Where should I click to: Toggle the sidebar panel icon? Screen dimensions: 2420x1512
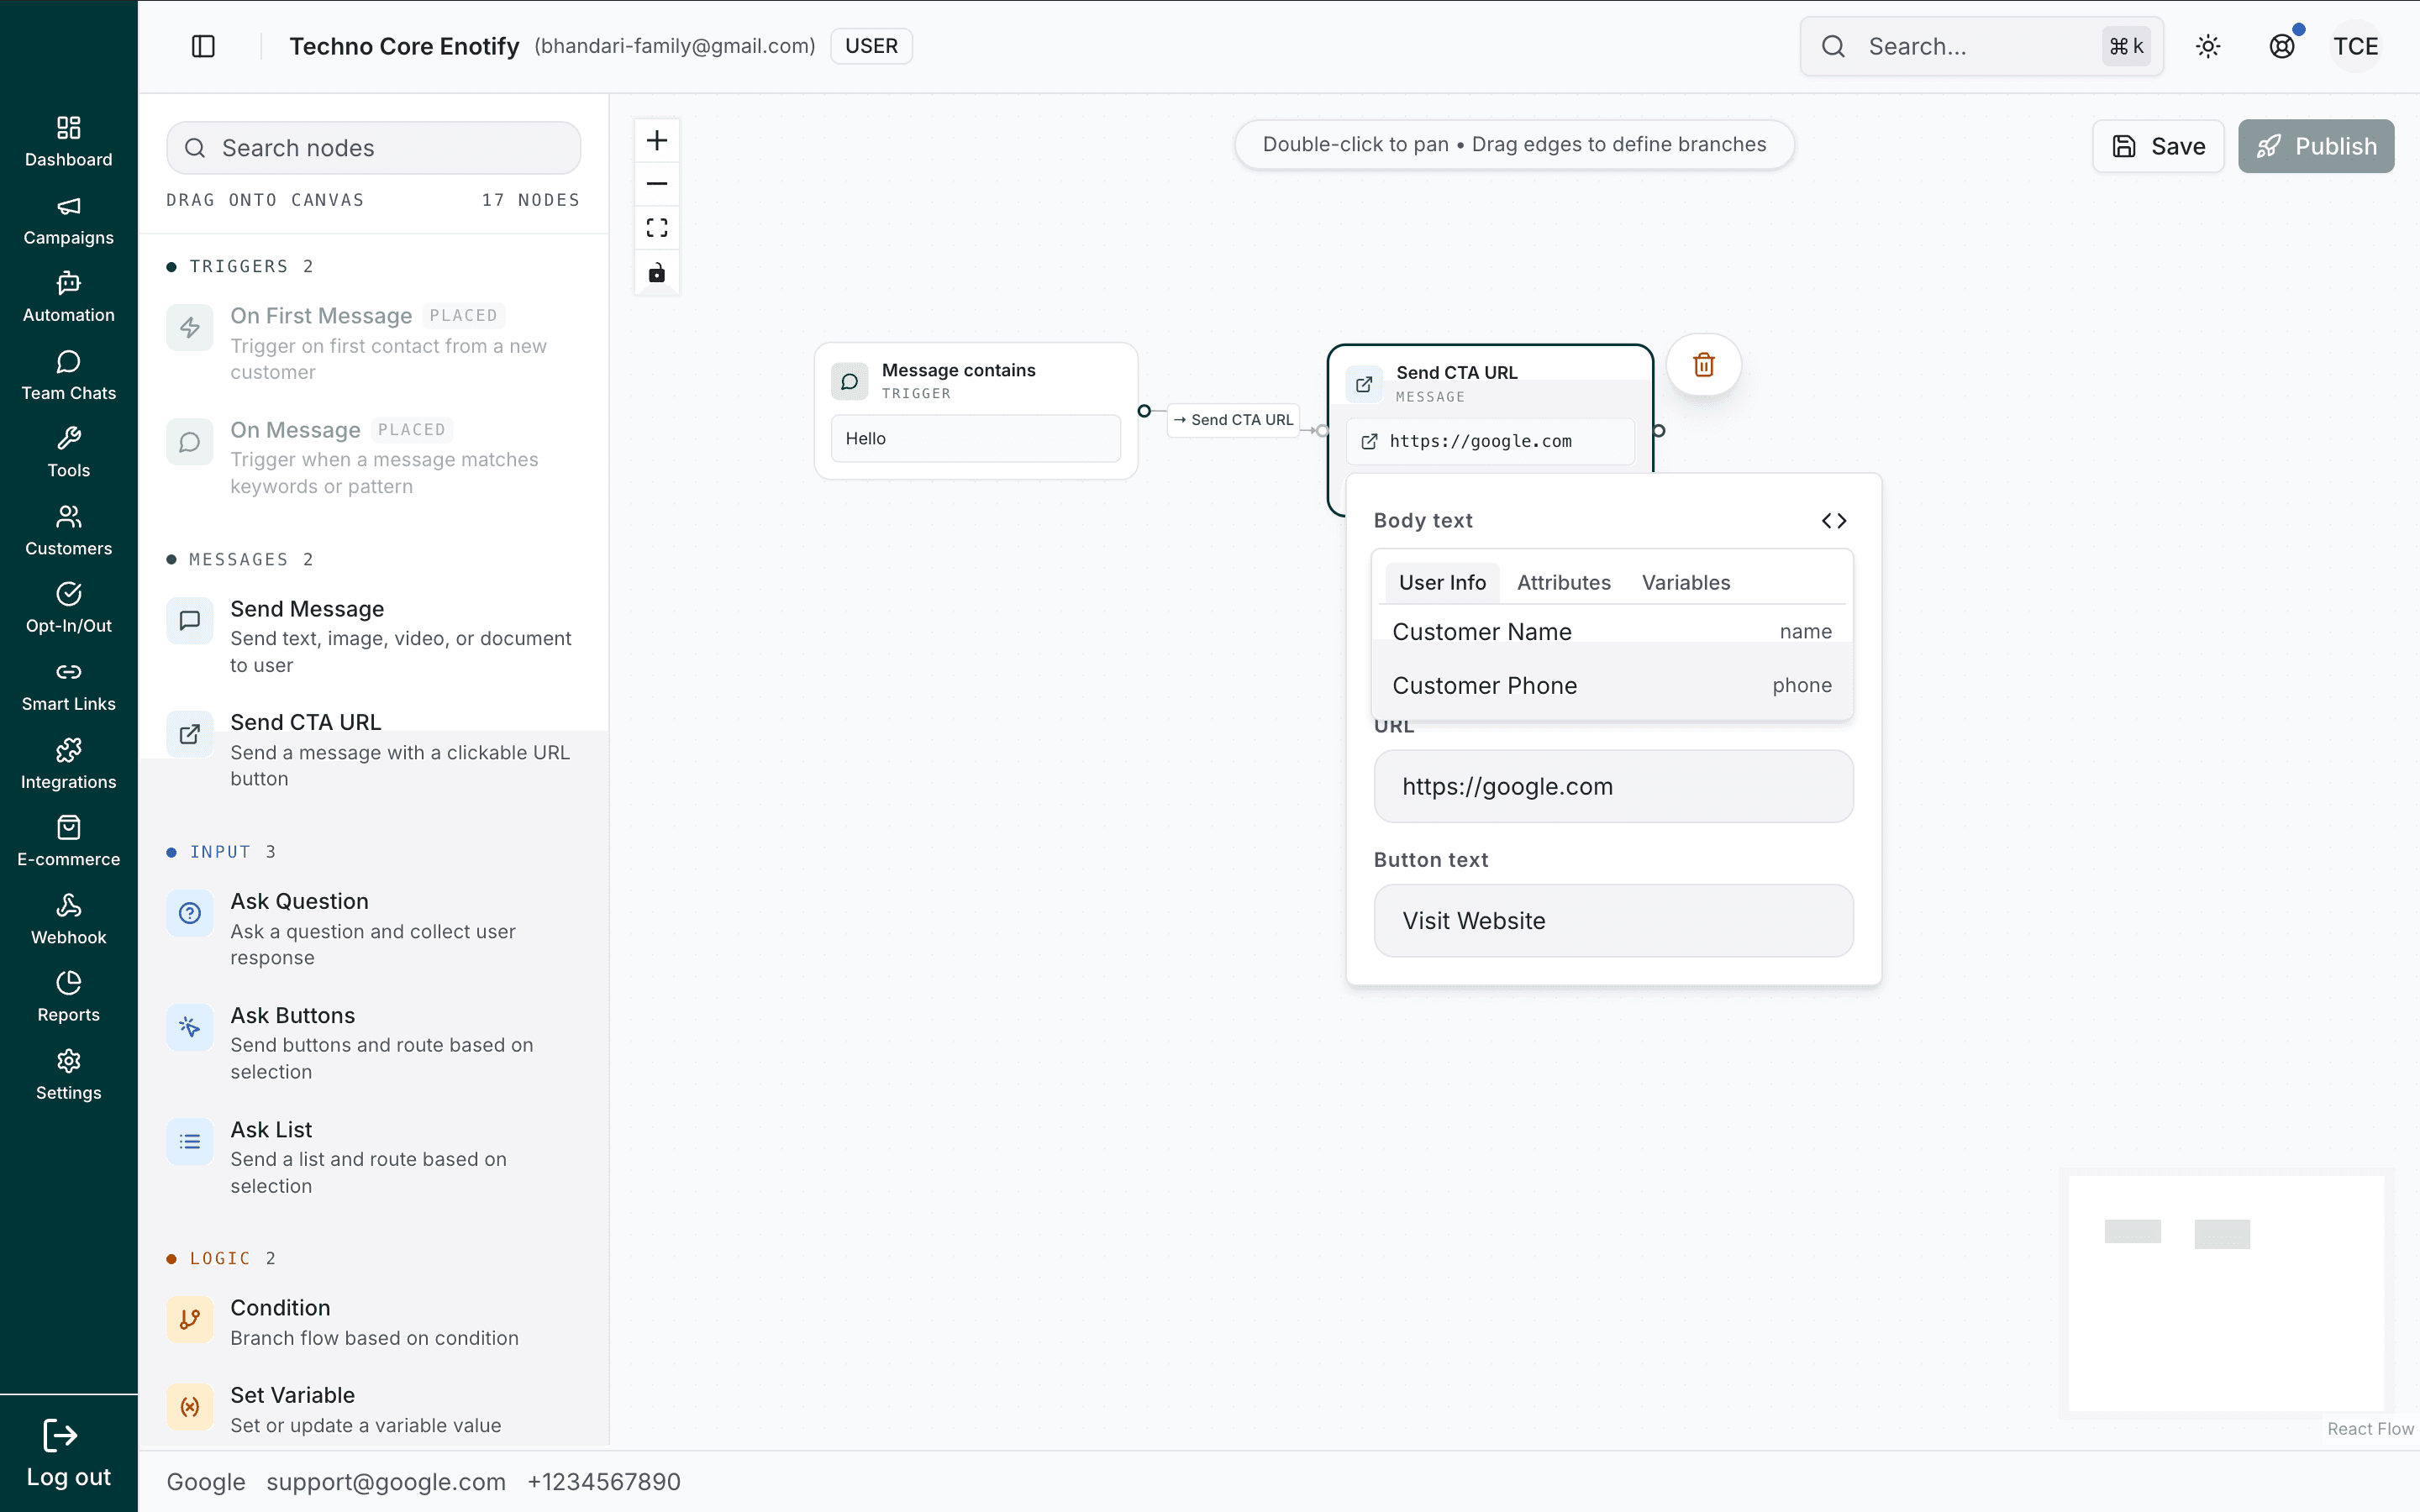(x=203, y=46)
